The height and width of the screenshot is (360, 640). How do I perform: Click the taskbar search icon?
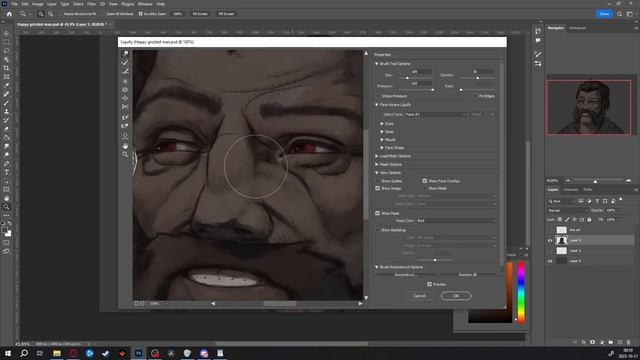point(24,353)
